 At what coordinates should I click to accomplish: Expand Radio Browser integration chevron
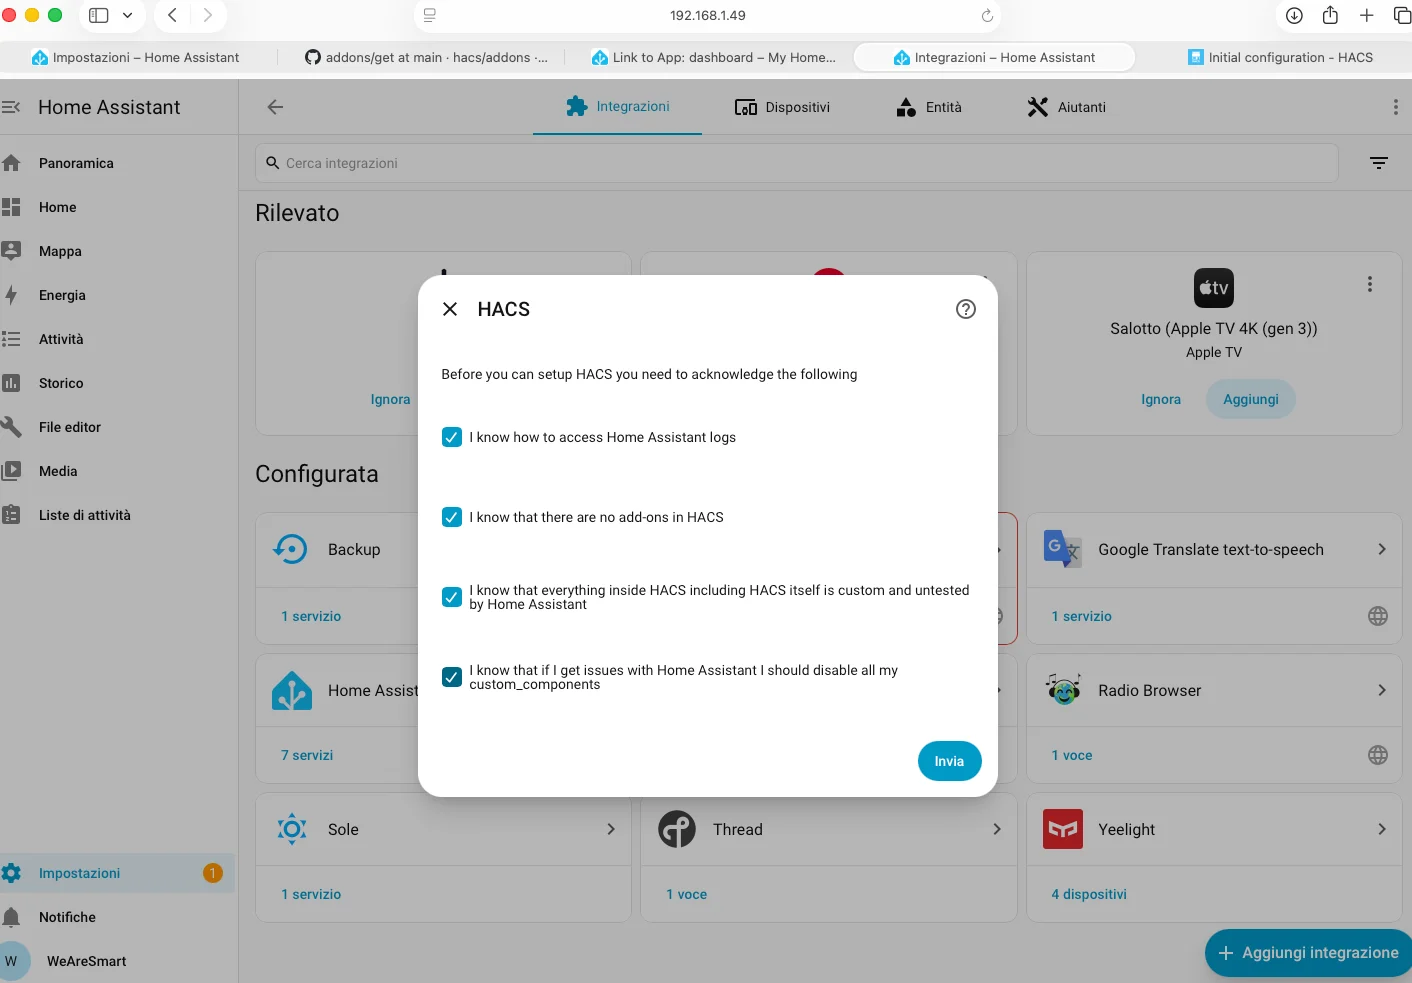point(1382,690)
